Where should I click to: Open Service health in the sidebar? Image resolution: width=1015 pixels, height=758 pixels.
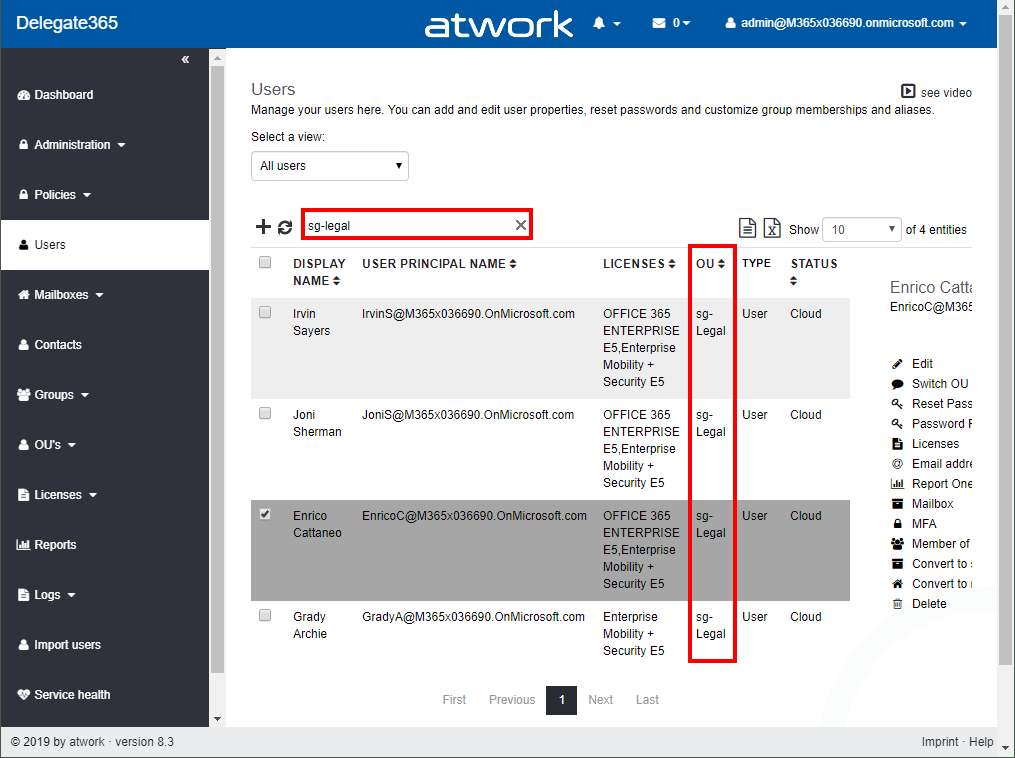pos(105,695)
